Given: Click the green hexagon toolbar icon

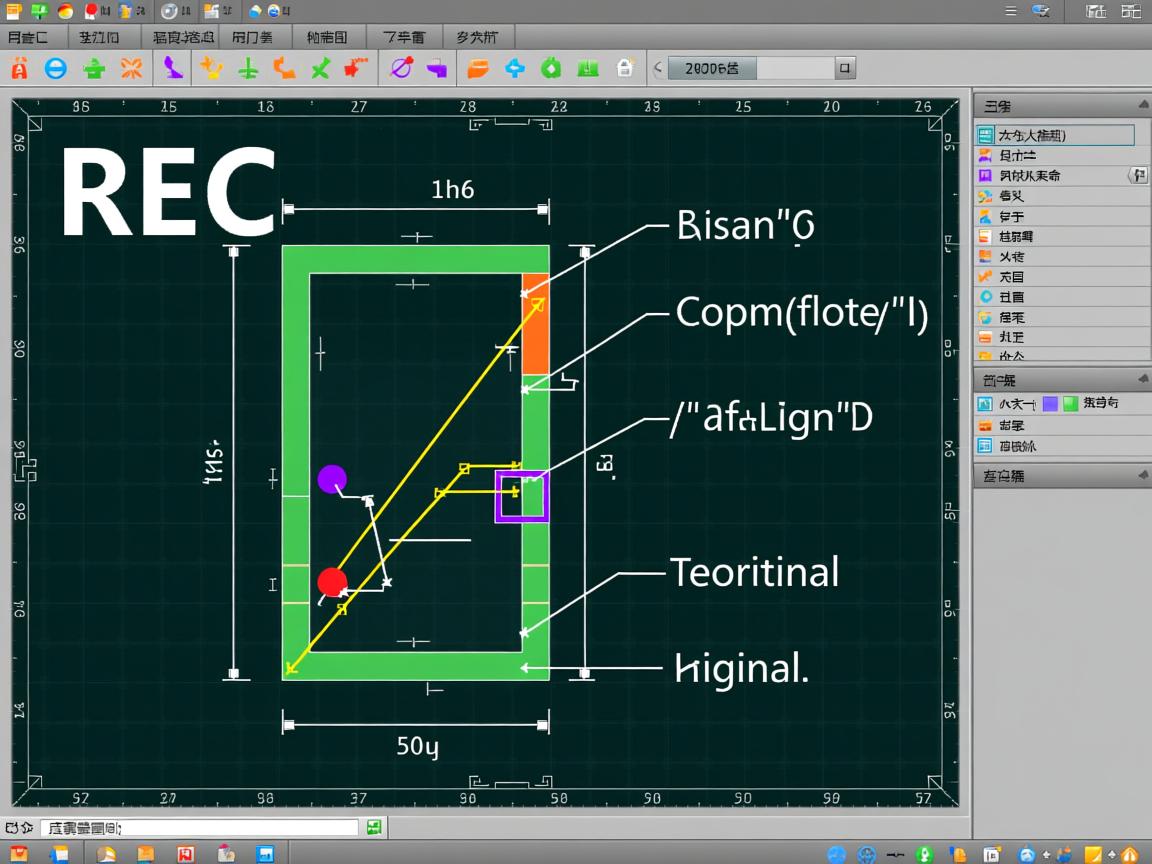Looking at the screenshot, I should pos(551,69).
